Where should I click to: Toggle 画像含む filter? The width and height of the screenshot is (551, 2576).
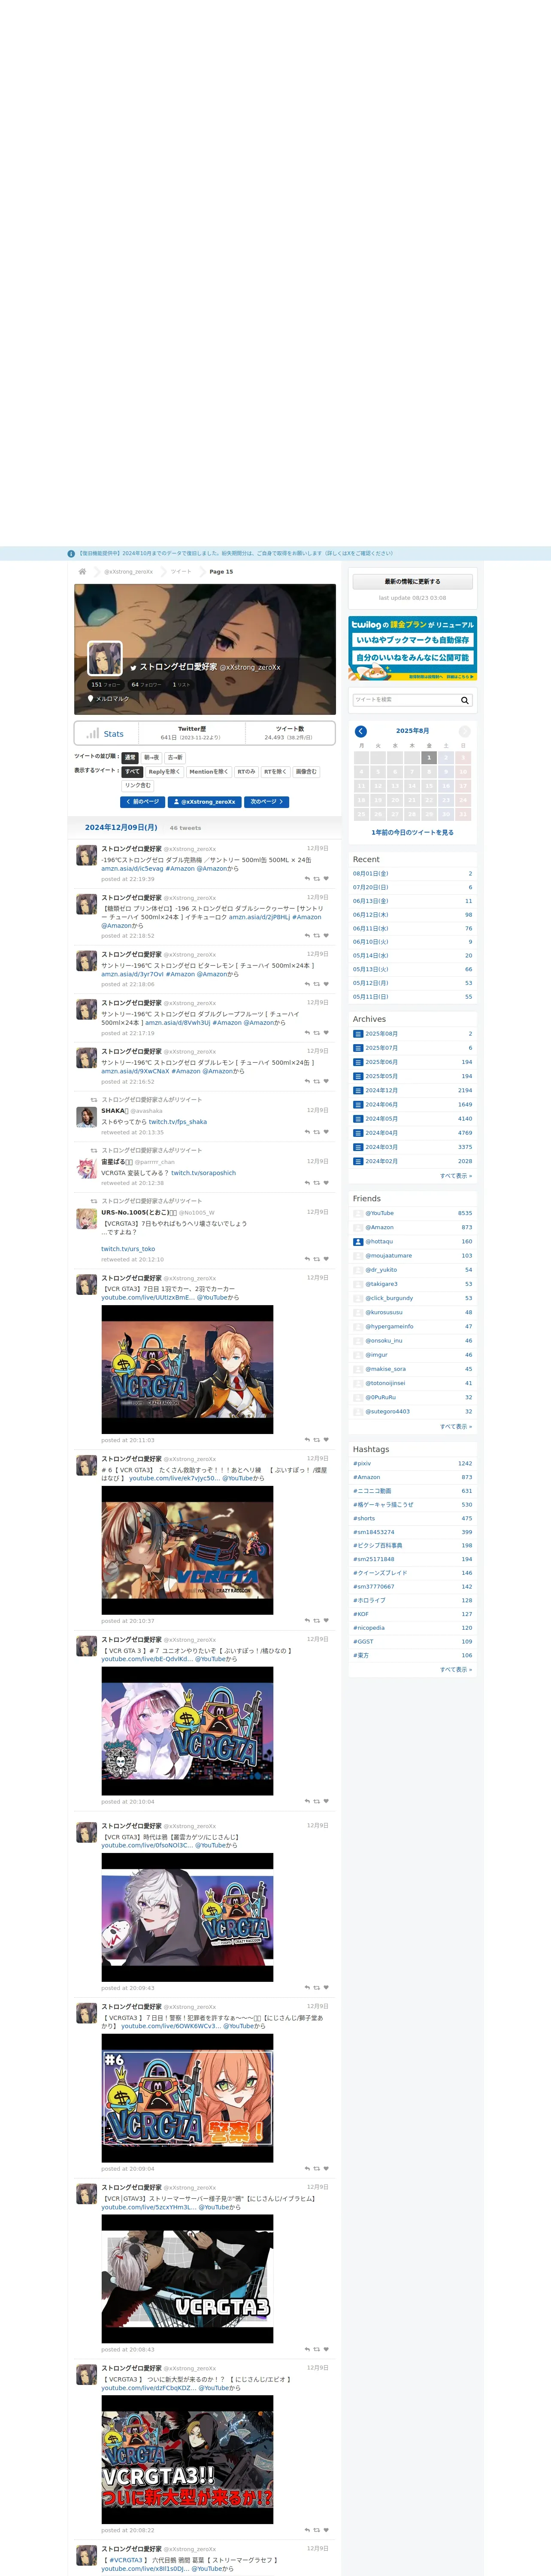[x=306, y=772]
